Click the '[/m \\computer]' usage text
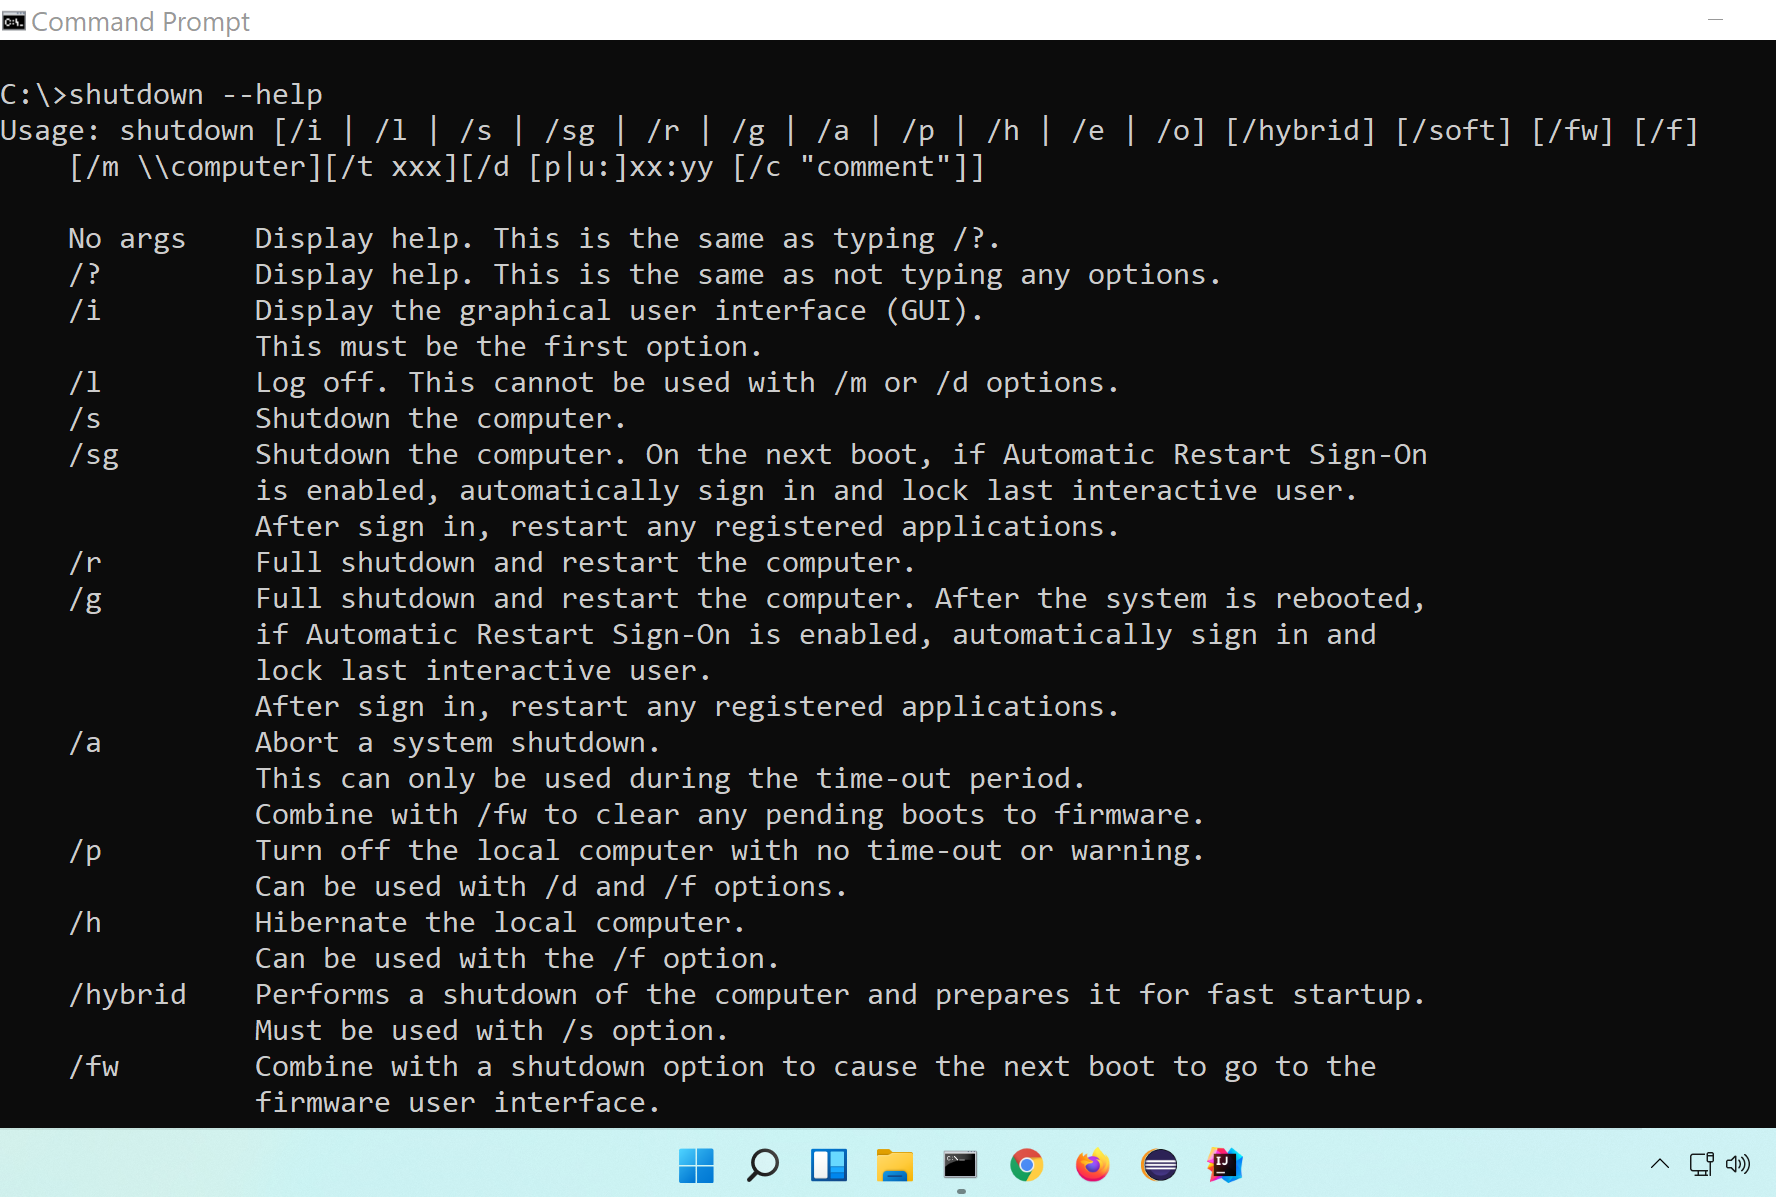This screenshot has width=1776, height=1197. pyautogui.click(x=196, y=166)
